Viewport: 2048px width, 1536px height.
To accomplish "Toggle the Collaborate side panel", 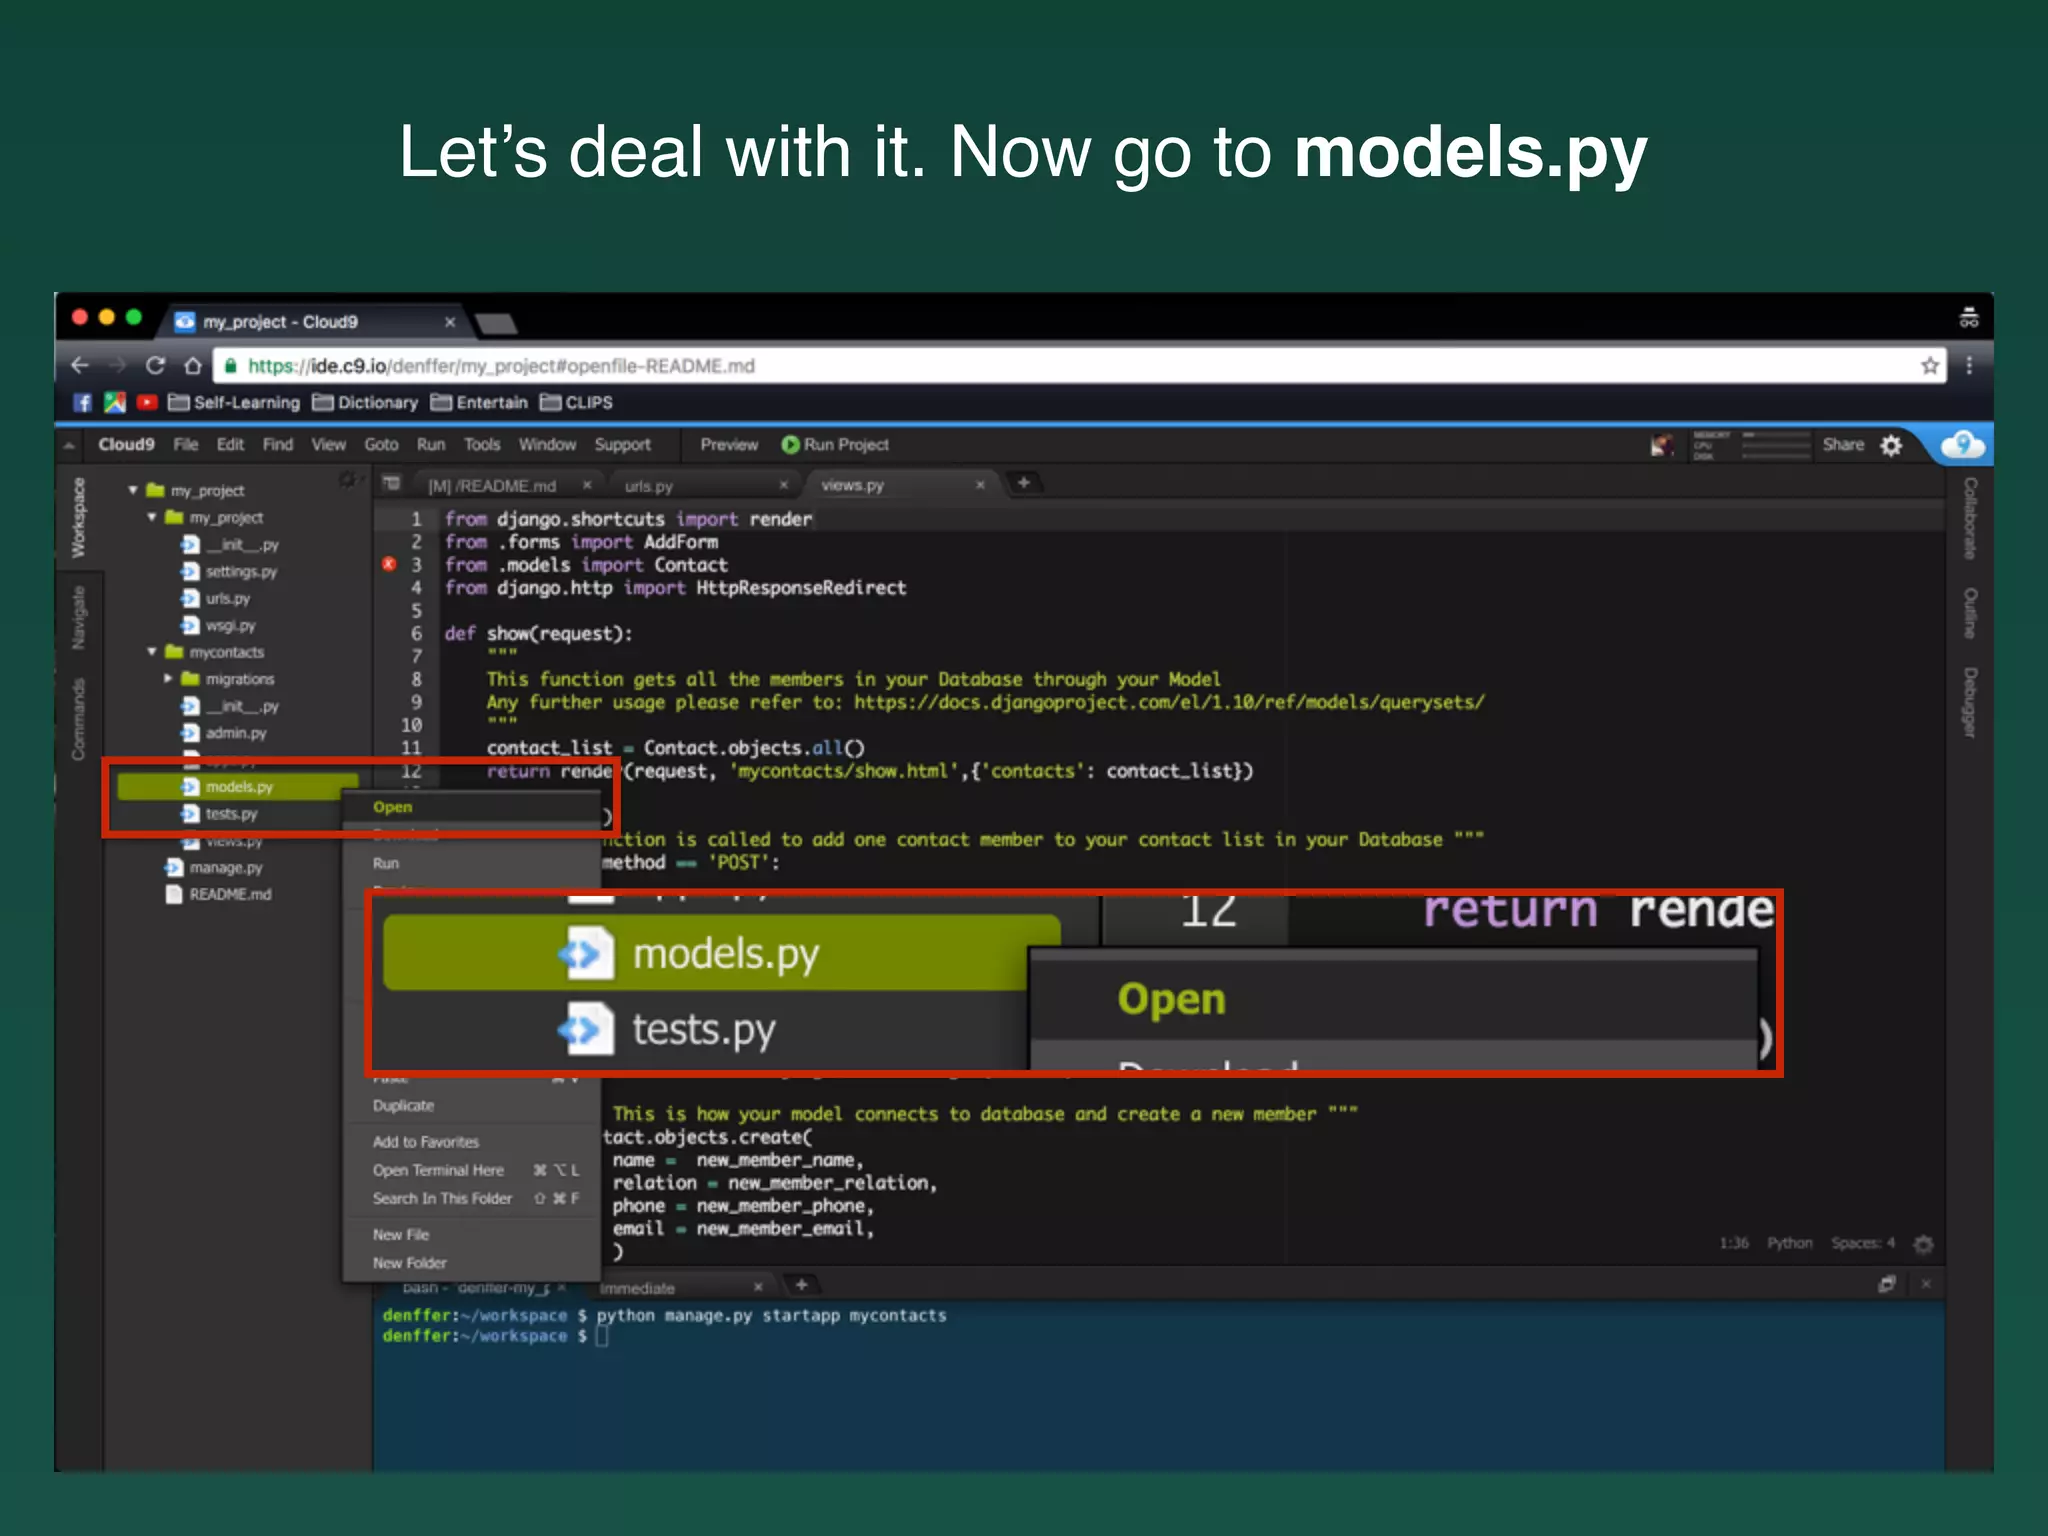I will pyautogui.click(x=1970, y=517).
